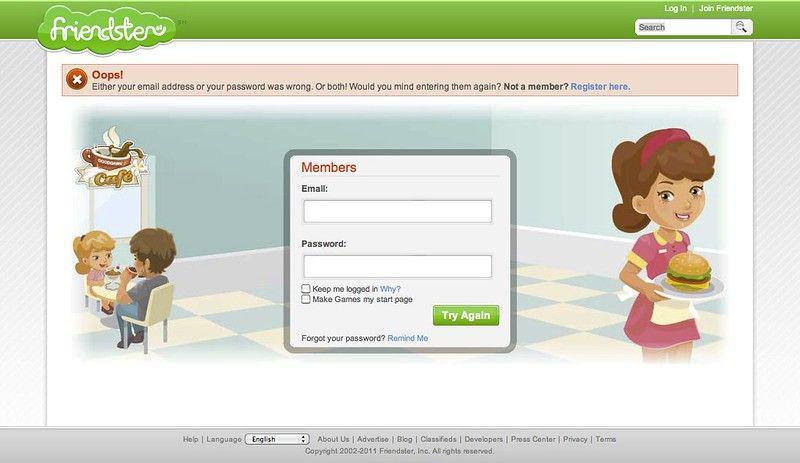Open the Why? link

coord(390,289)
